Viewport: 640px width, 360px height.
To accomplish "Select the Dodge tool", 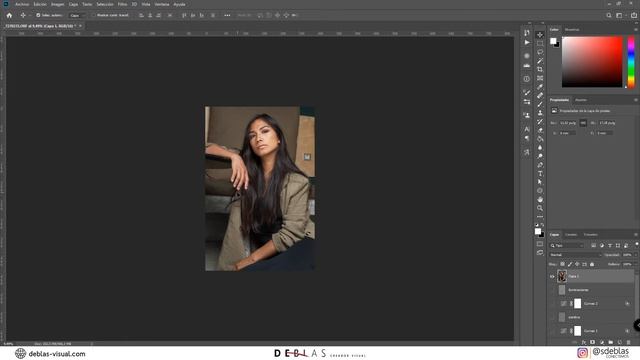I will (x=540, y=156).
